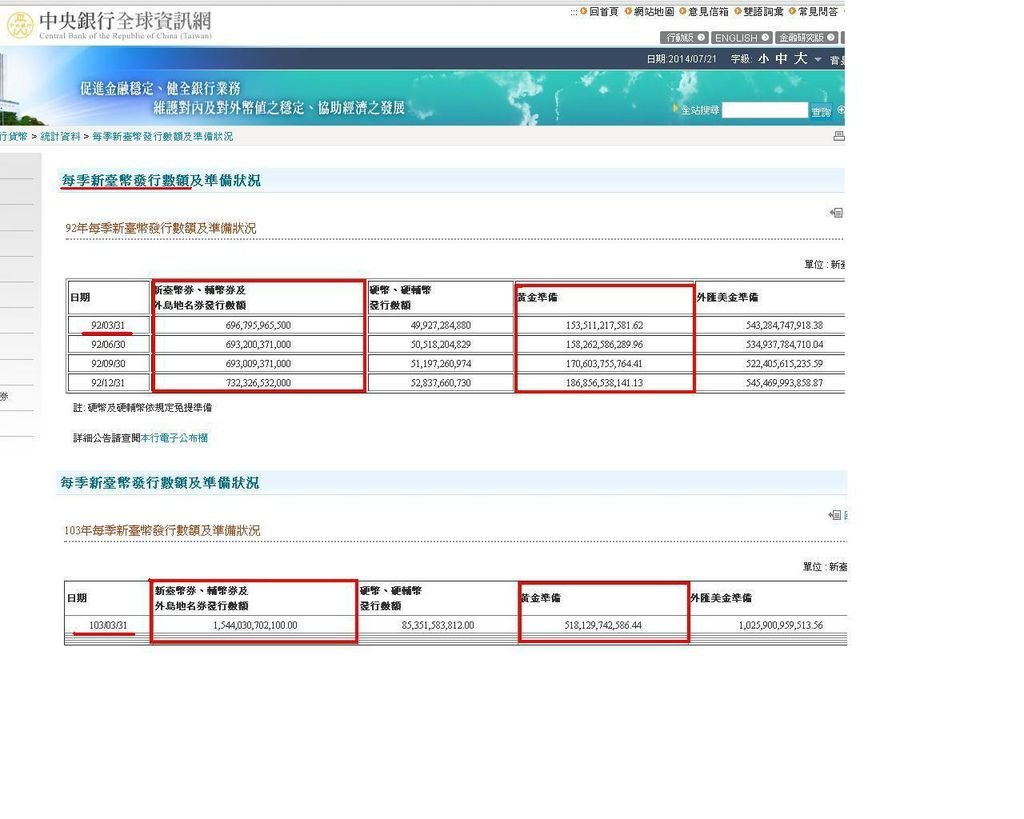This screenshot has width=1024, height=819.
Task: Set font size to 大 (large)
Action: 801,59
